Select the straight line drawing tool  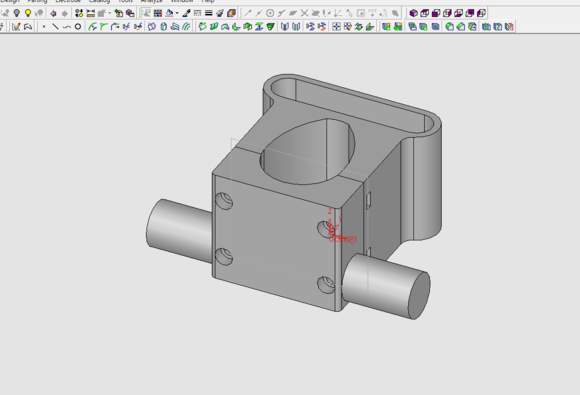pos(55,27)
